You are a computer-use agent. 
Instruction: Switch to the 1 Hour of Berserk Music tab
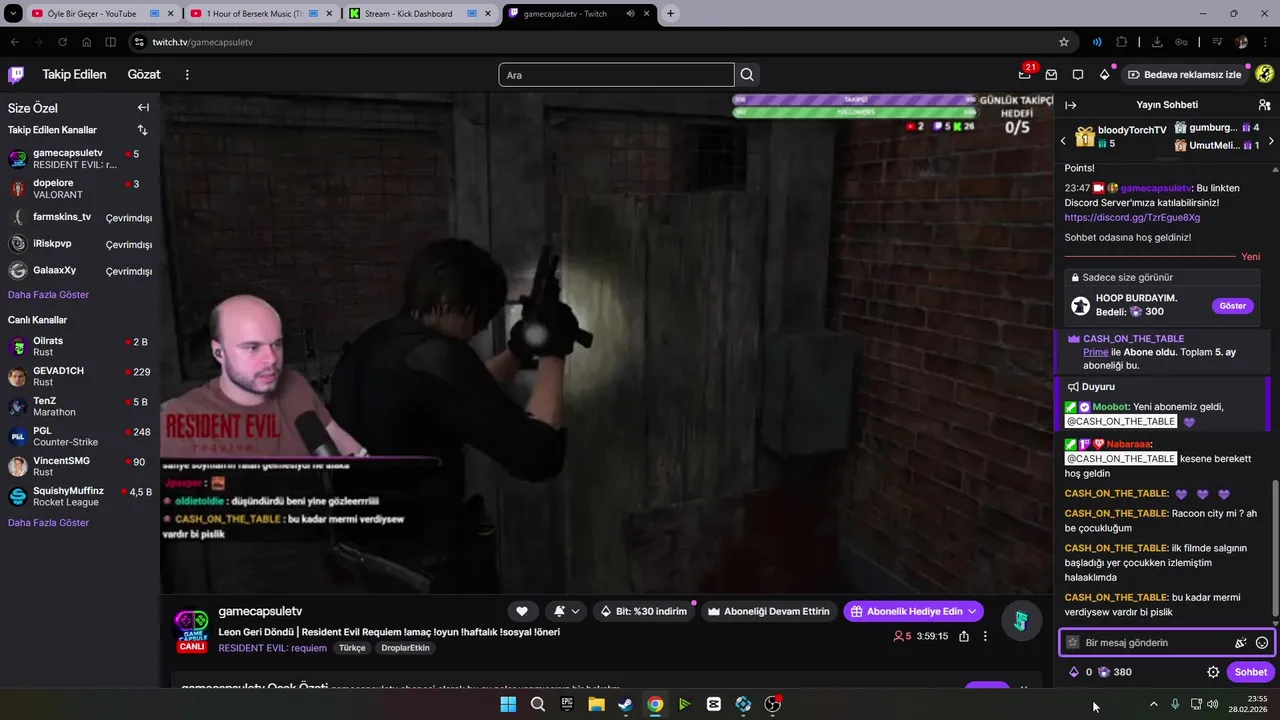coord(263,14)
